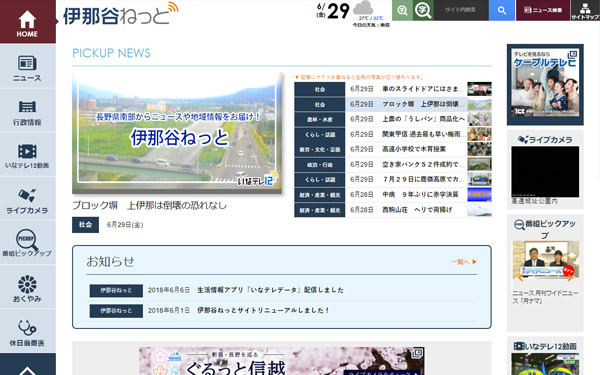600x375 pixels.
Task: Go to HOME in the sidebar
Action: coord(28,21)
